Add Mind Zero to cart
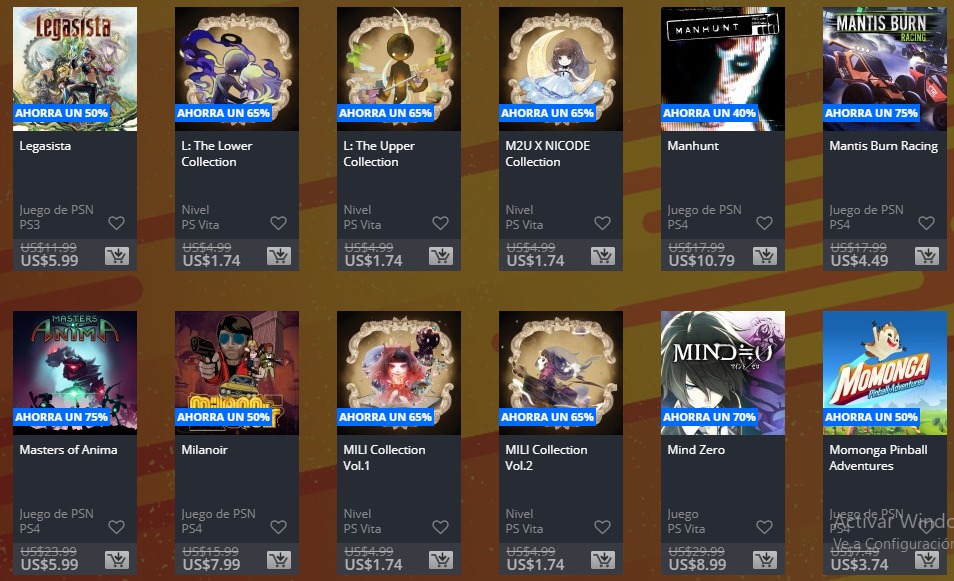The height and width of the screenshot is (581, 954). click(x=765, y=560)
